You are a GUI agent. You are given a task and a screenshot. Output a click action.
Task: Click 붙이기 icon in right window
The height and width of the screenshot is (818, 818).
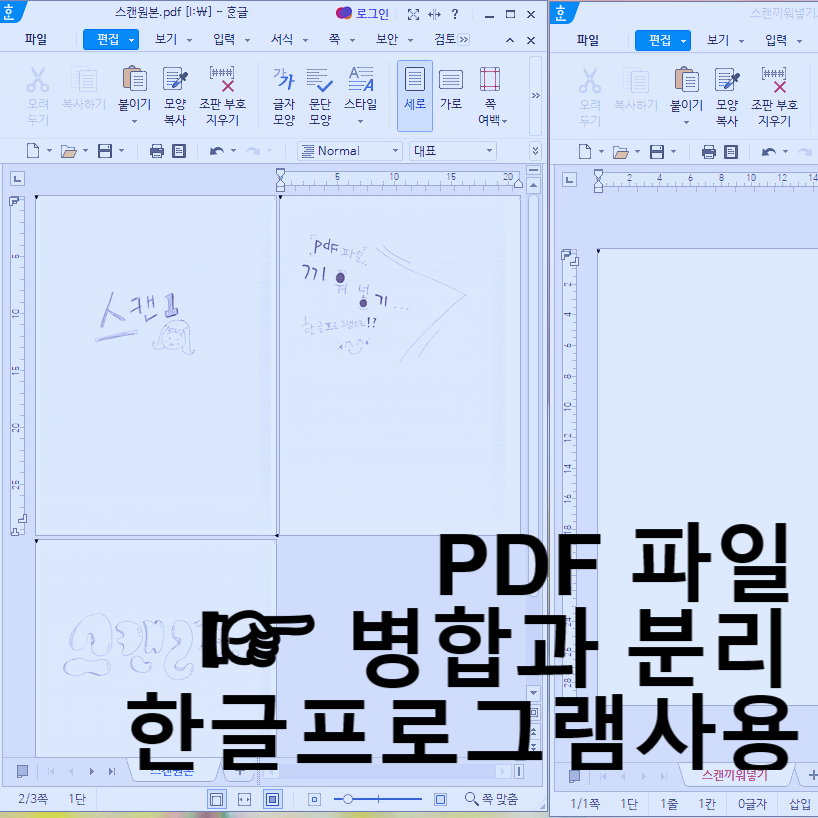687,80
